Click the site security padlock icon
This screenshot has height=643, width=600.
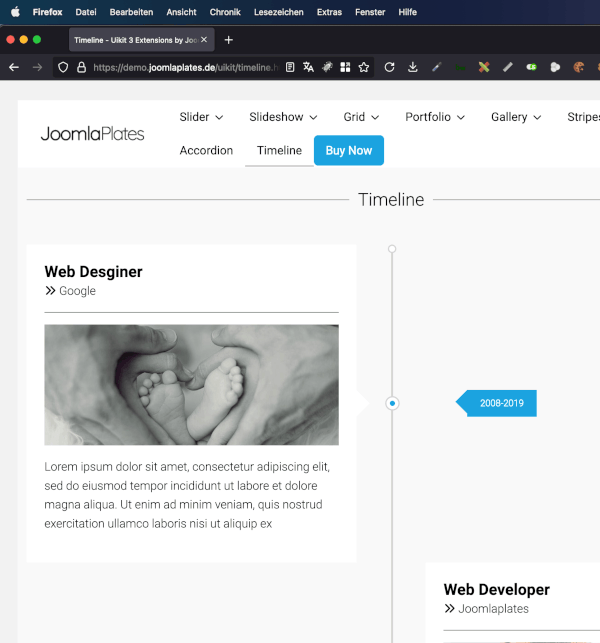tap(82, 67)
